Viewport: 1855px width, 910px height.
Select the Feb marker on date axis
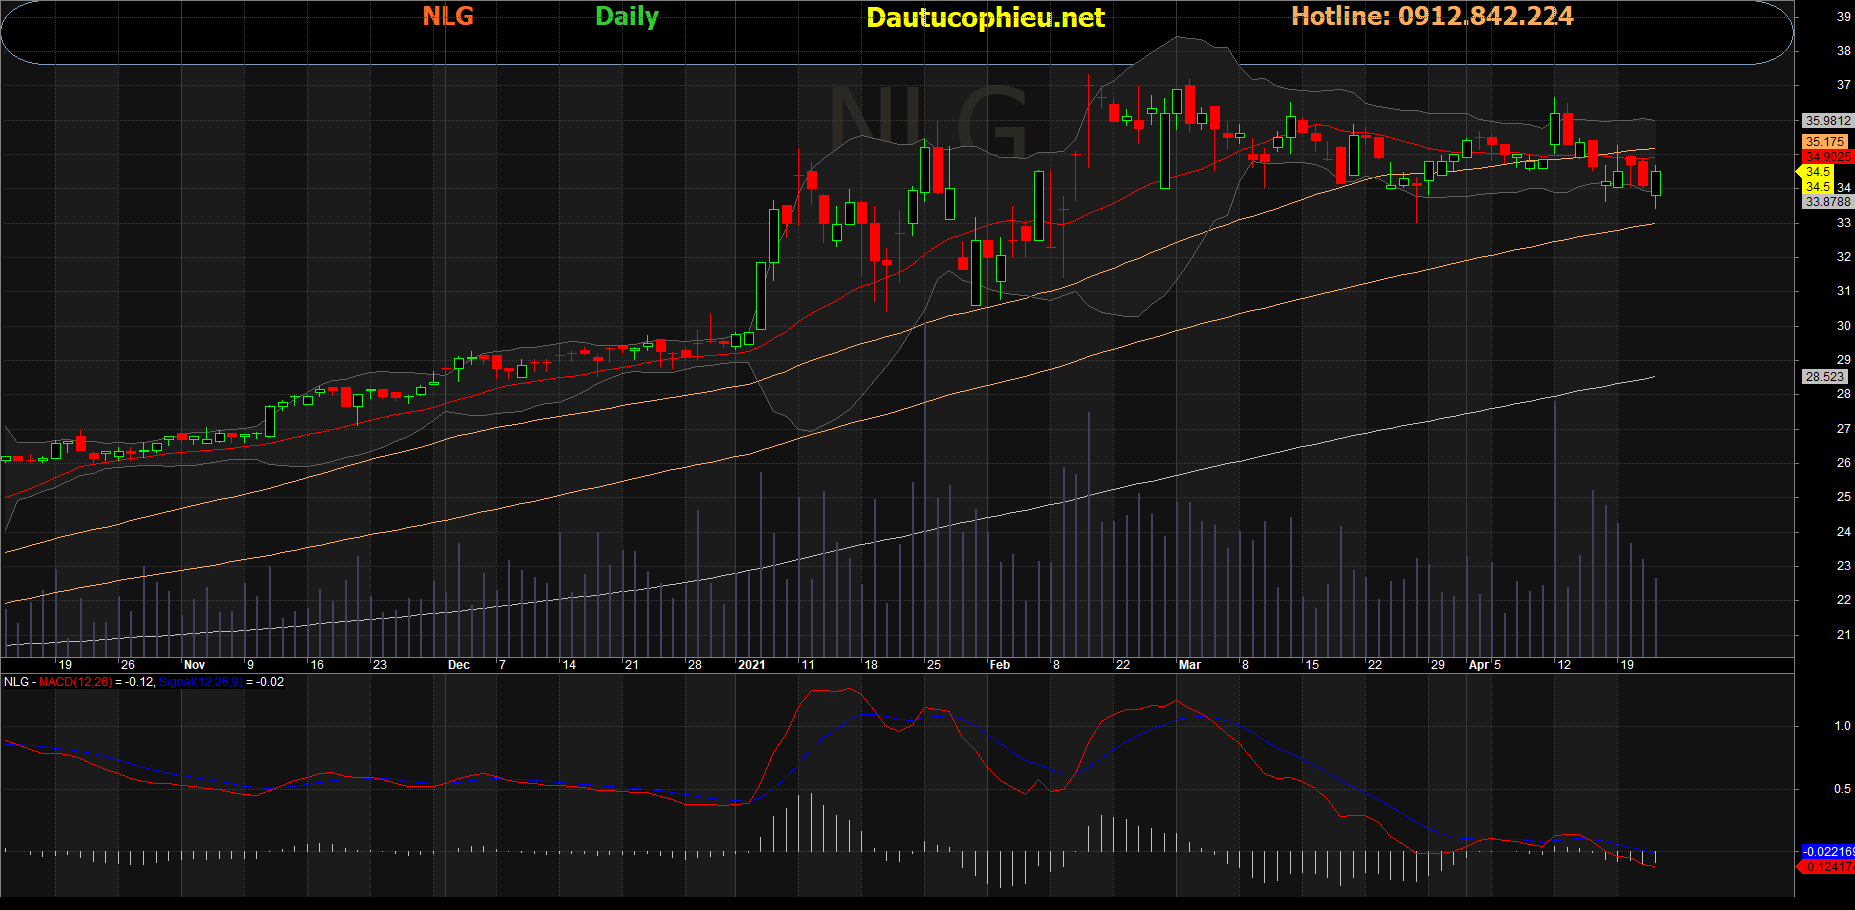click(x=999, y=665)
